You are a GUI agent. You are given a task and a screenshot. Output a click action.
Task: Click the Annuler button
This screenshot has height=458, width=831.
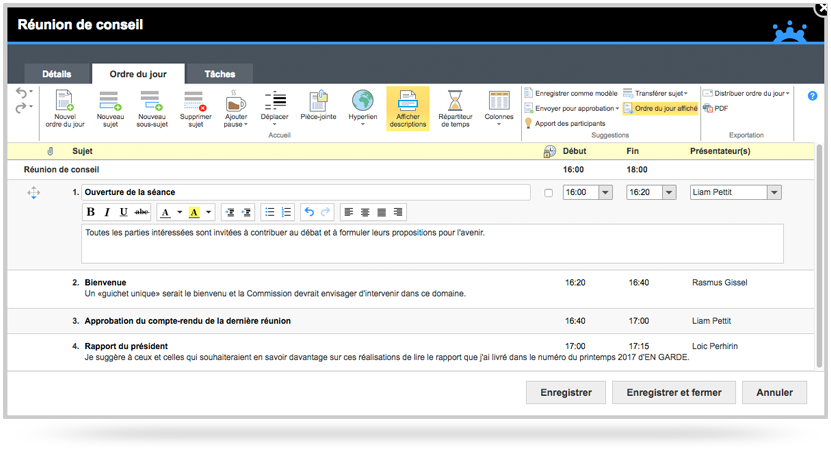pos(774,393)
